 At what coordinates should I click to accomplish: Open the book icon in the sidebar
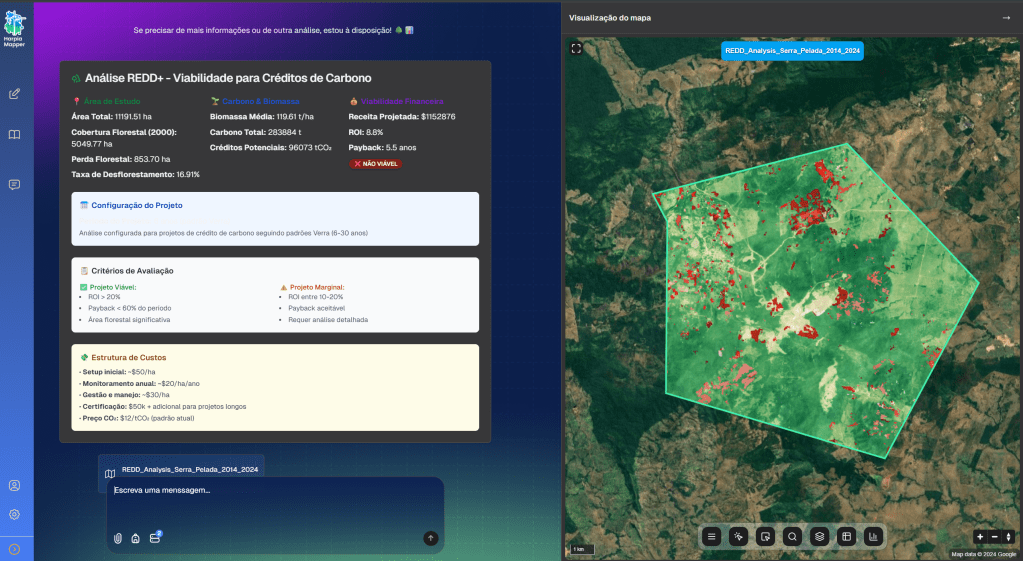(x=15, y=135)
